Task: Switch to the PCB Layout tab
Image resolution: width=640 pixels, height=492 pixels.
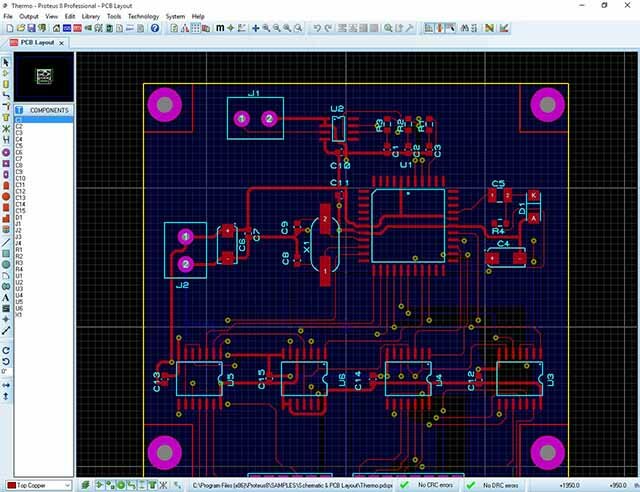Action: point(37,42)
